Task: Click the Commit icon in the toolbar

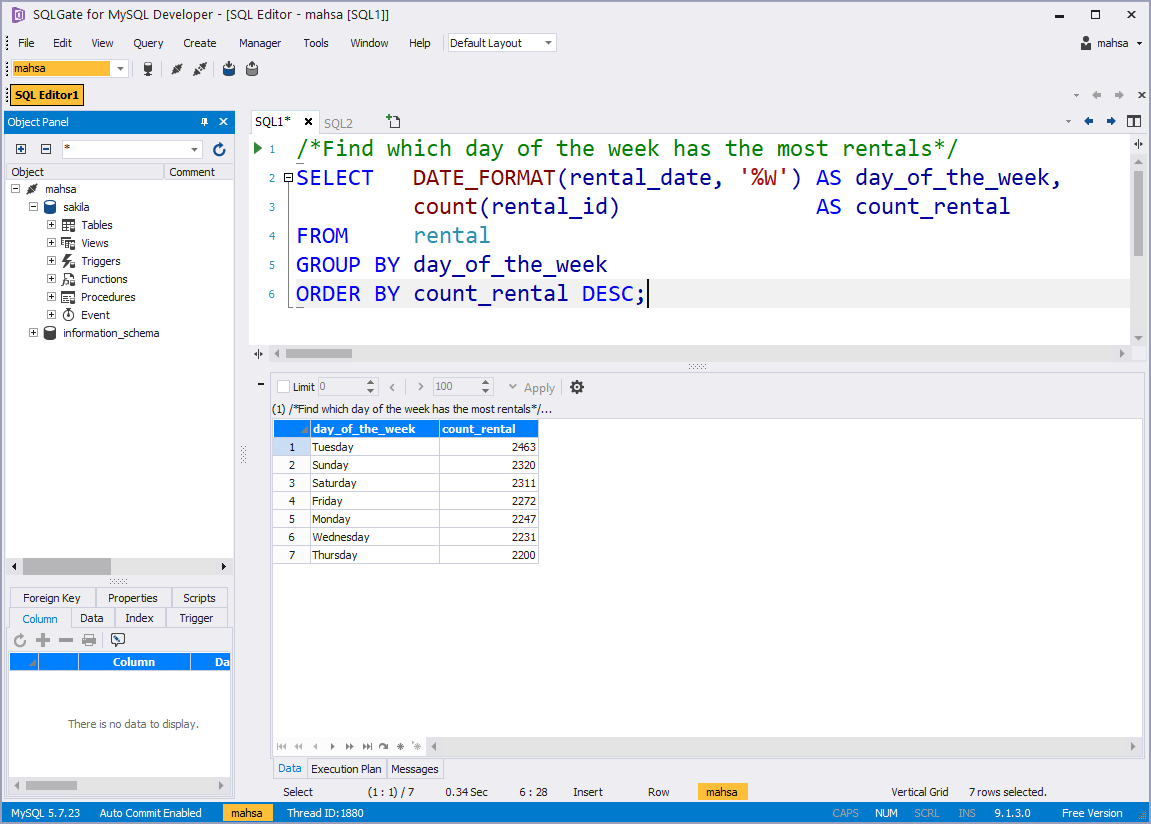Action: tap(228, 68)
